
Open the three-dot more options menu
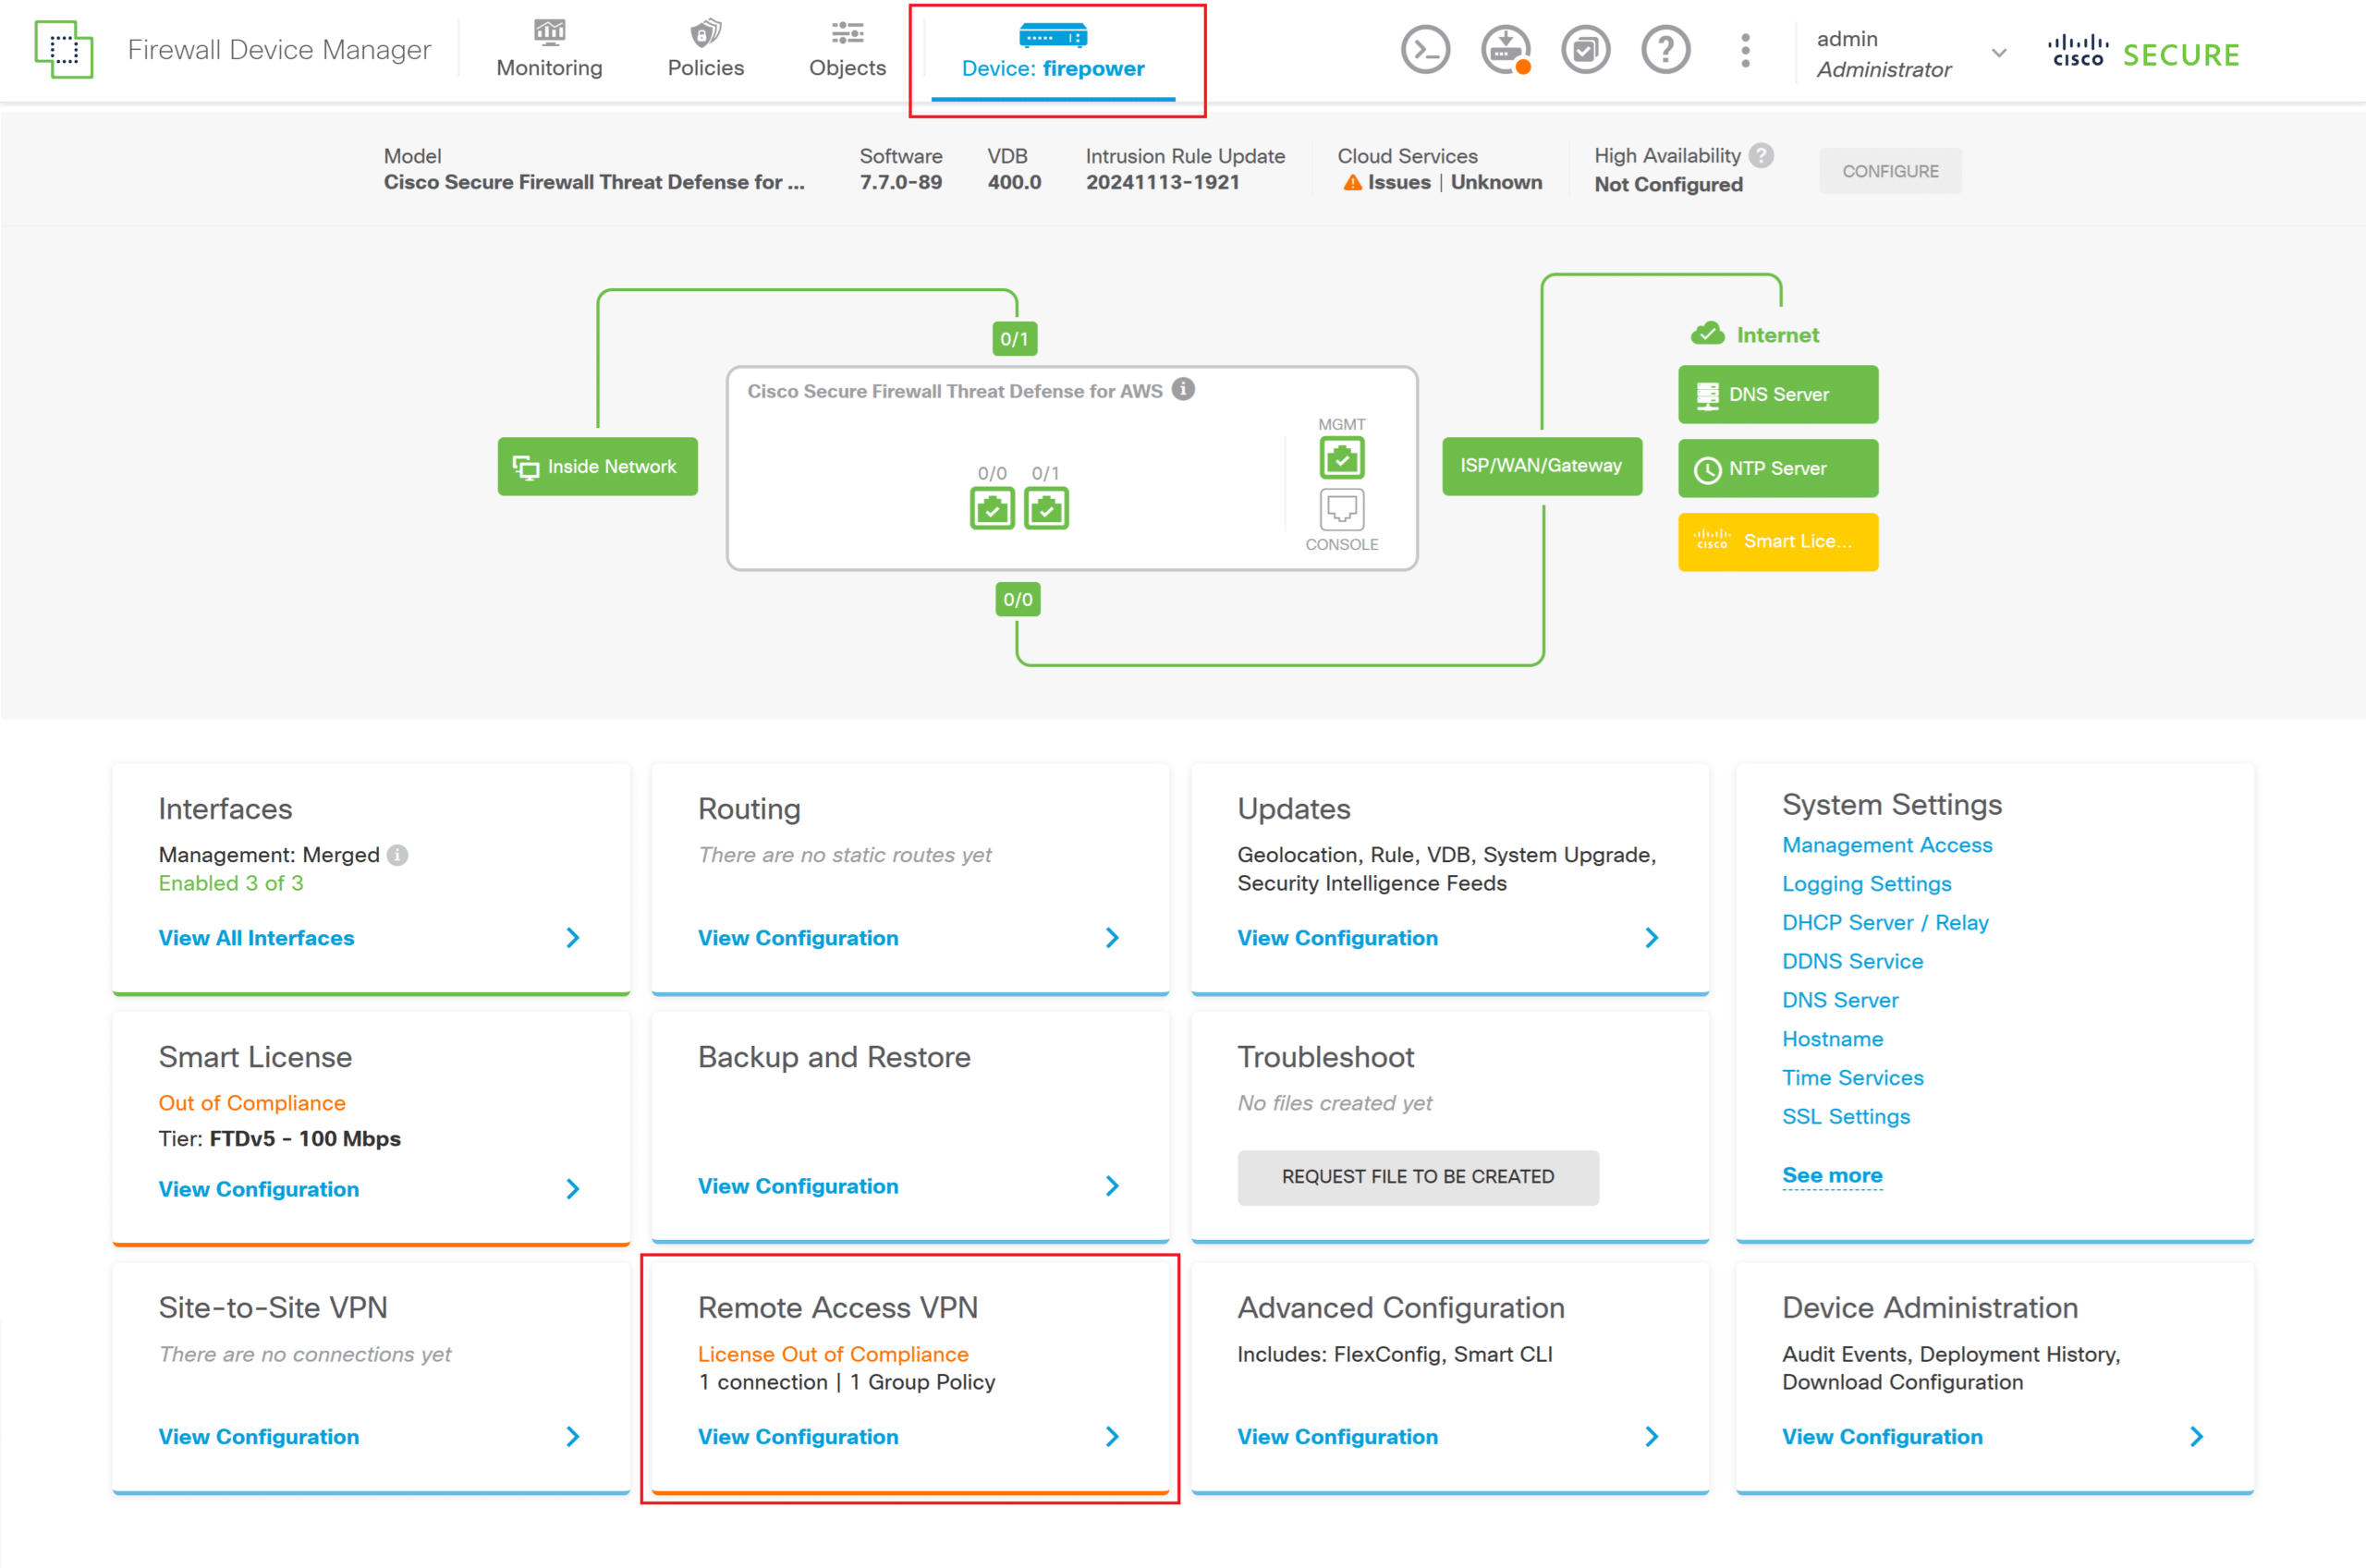pyautogui.click(x=1745, y=50)
